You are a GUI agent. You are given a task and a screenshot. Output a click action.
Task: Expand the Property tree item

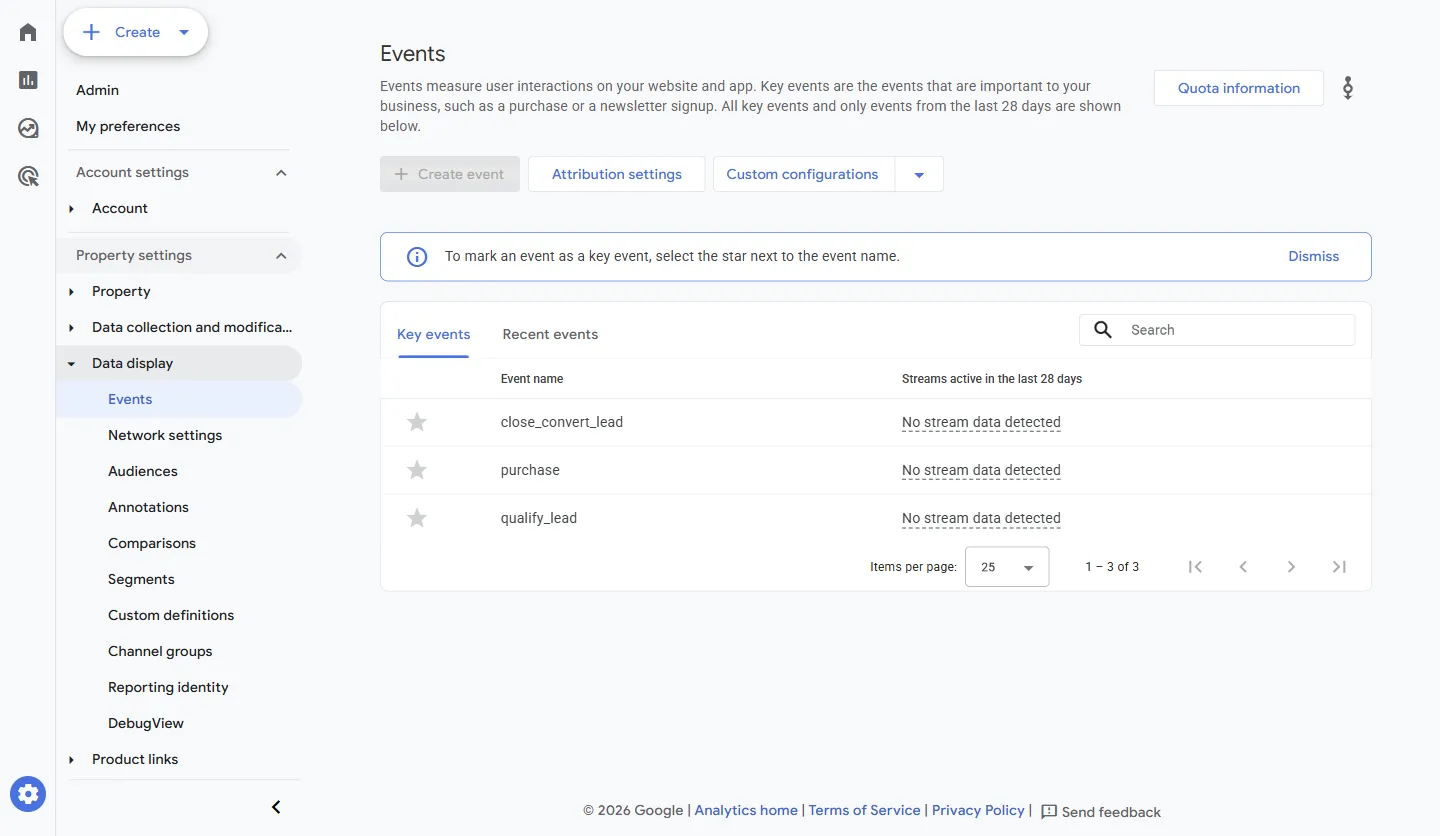72,291
